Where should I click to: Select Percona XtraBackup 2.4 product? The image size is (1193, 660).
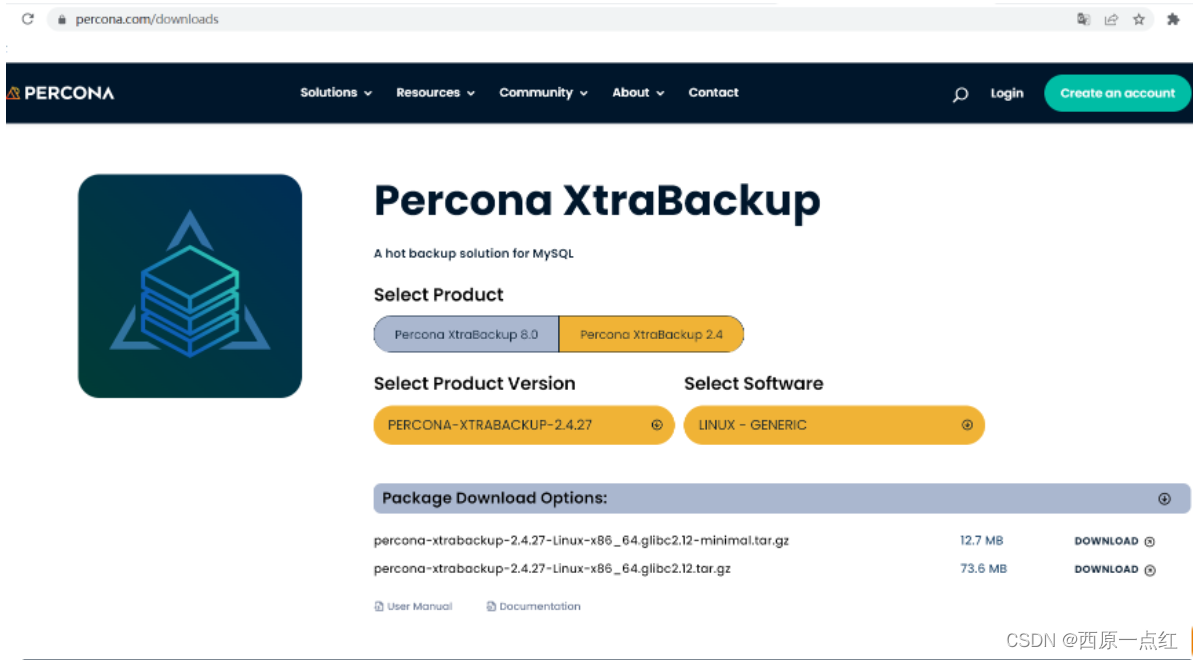[x=651, y=334]
